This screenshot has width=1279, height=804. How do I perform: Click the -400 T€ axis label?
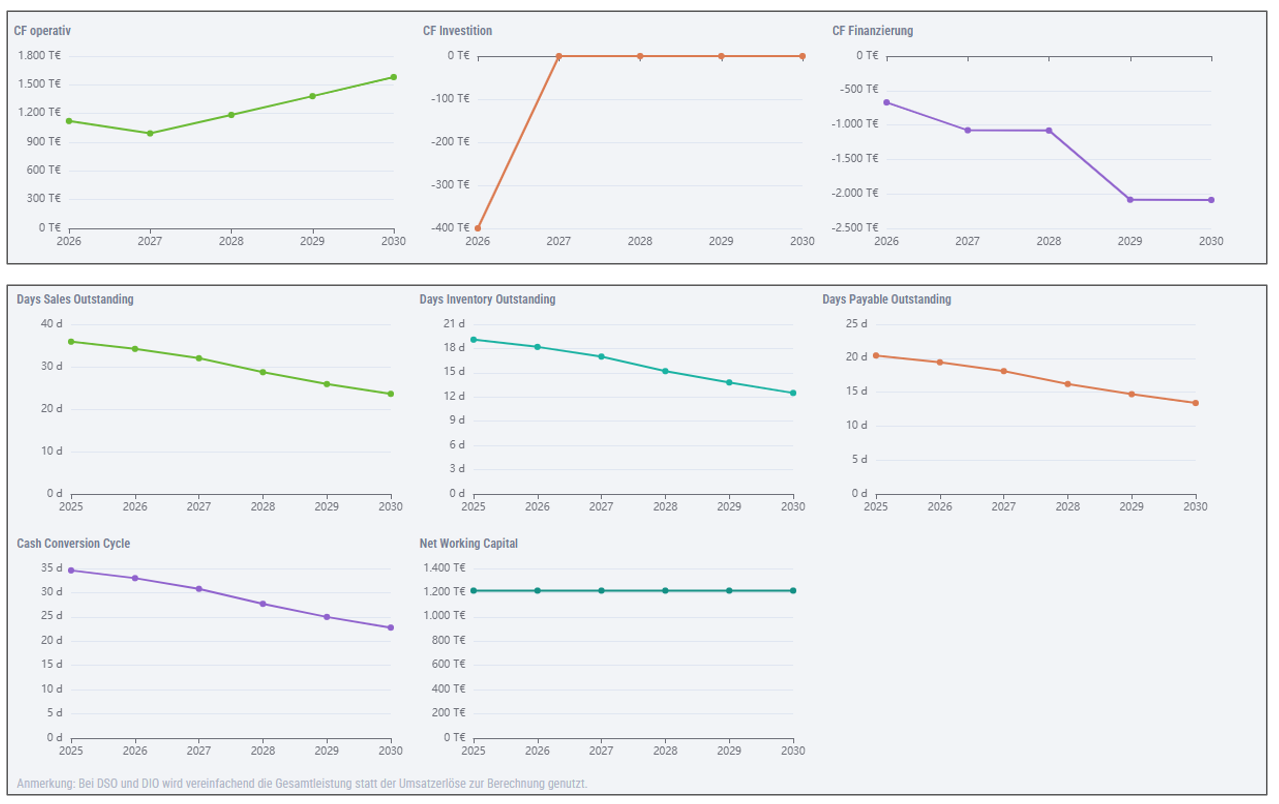[x=450, y=227]
